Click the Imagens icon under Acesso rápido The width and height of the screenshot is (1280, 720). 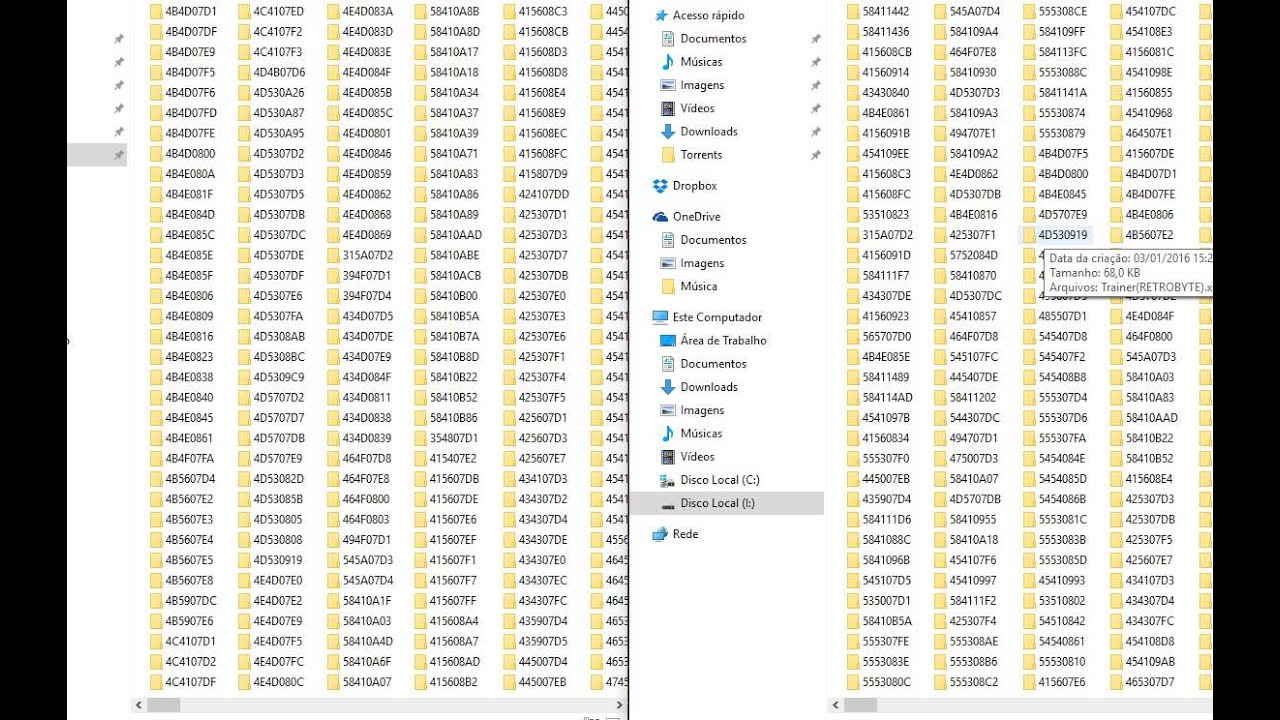pos(669,85)
